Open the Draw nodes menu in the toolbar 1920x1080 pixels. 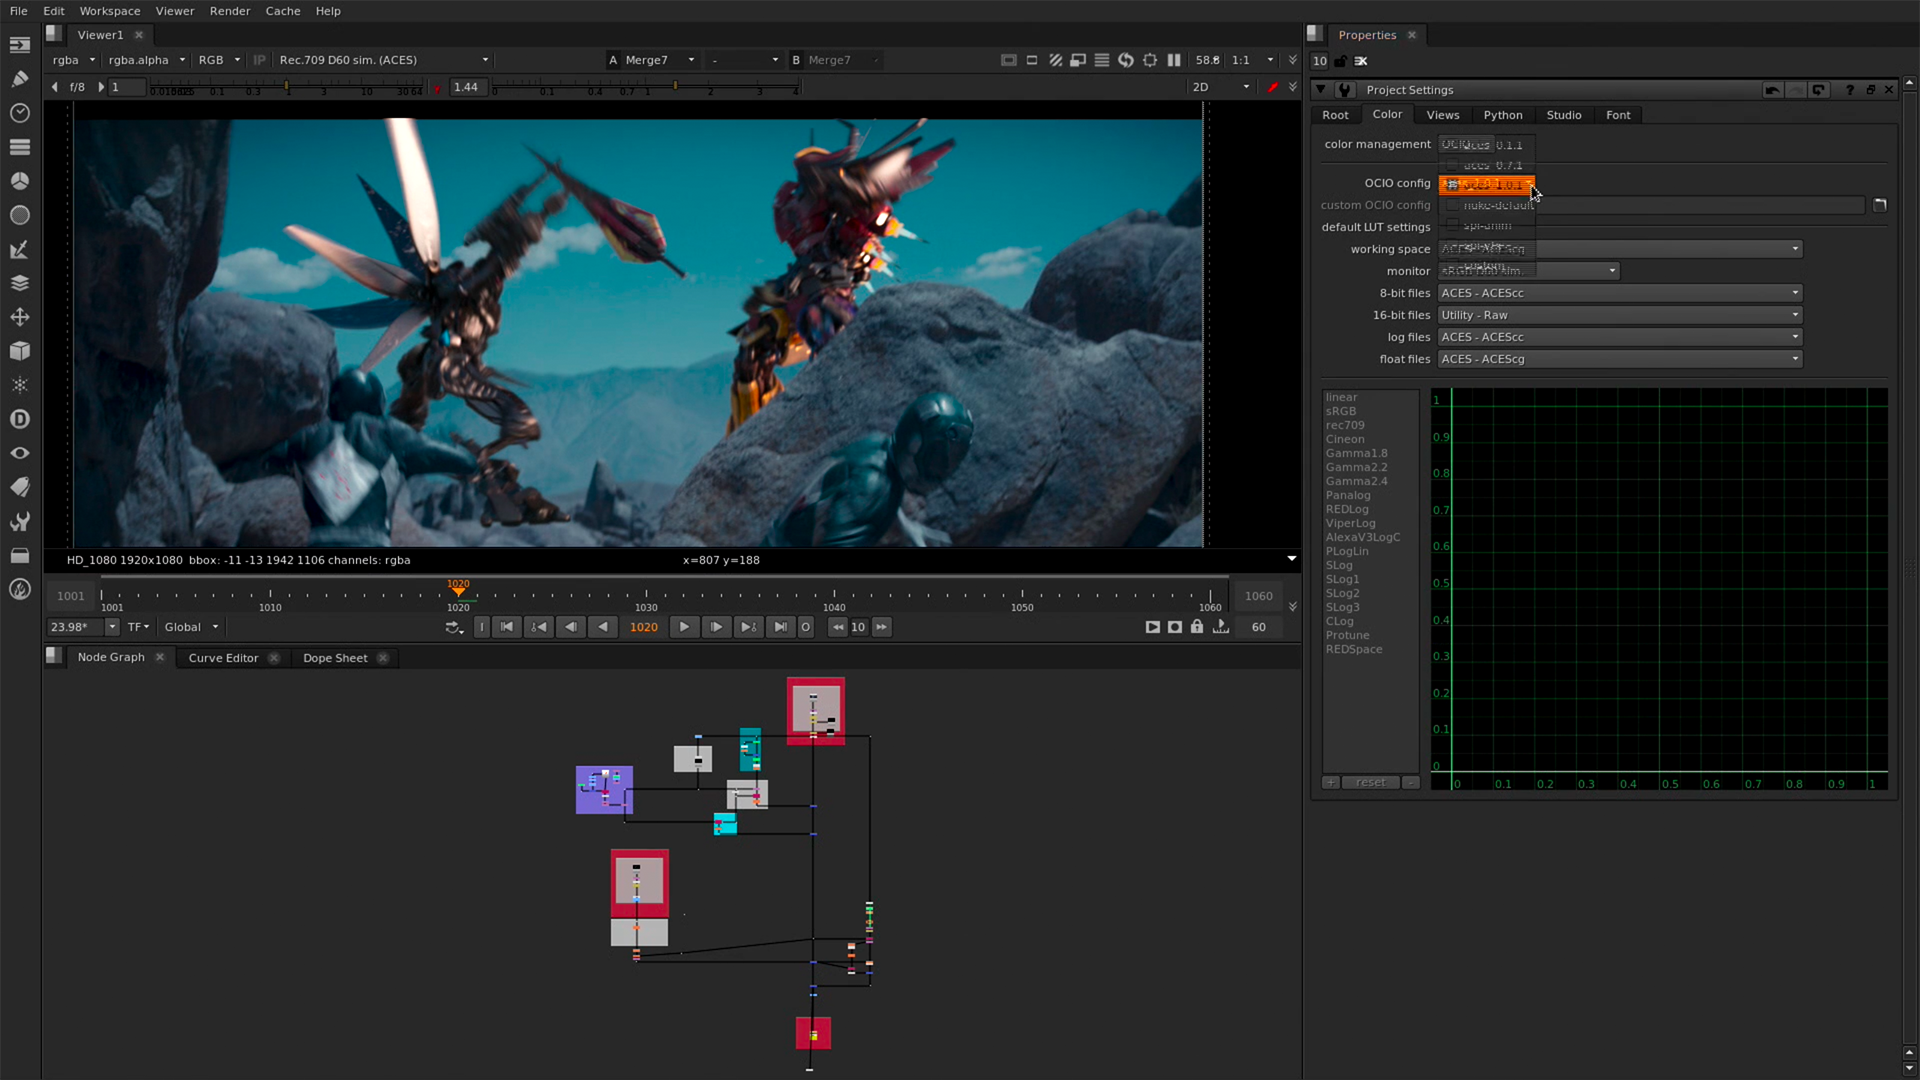(x=20, y=79)
